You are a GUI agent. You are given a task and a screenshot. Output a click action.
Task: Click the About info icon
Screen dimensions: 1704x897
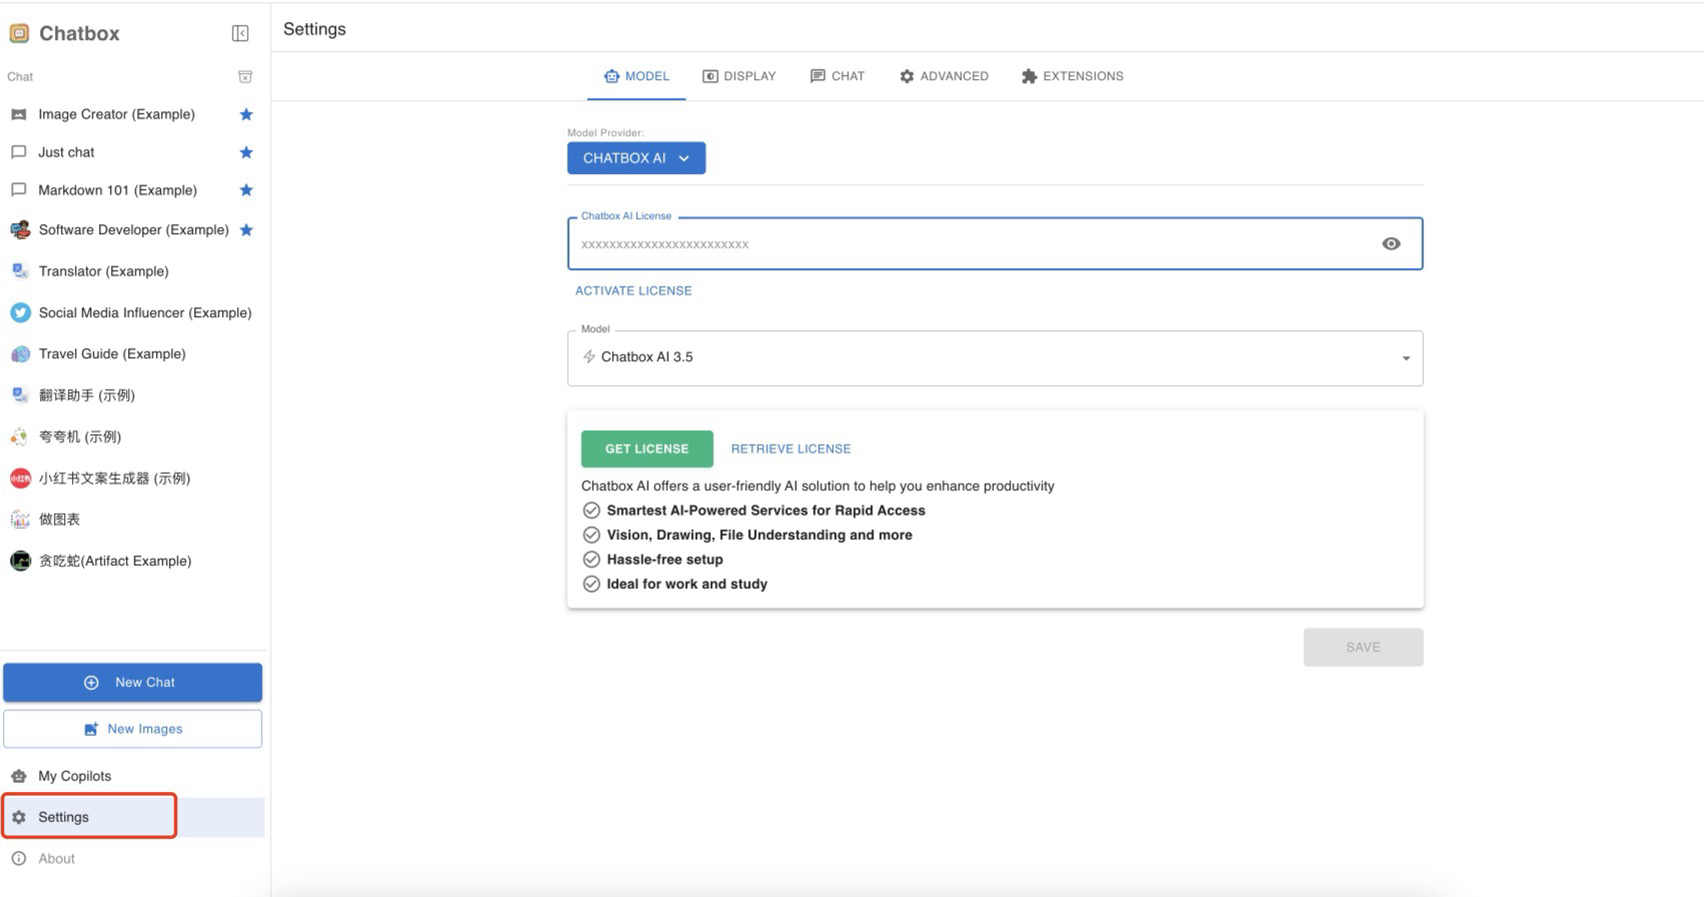click(19, 858)
